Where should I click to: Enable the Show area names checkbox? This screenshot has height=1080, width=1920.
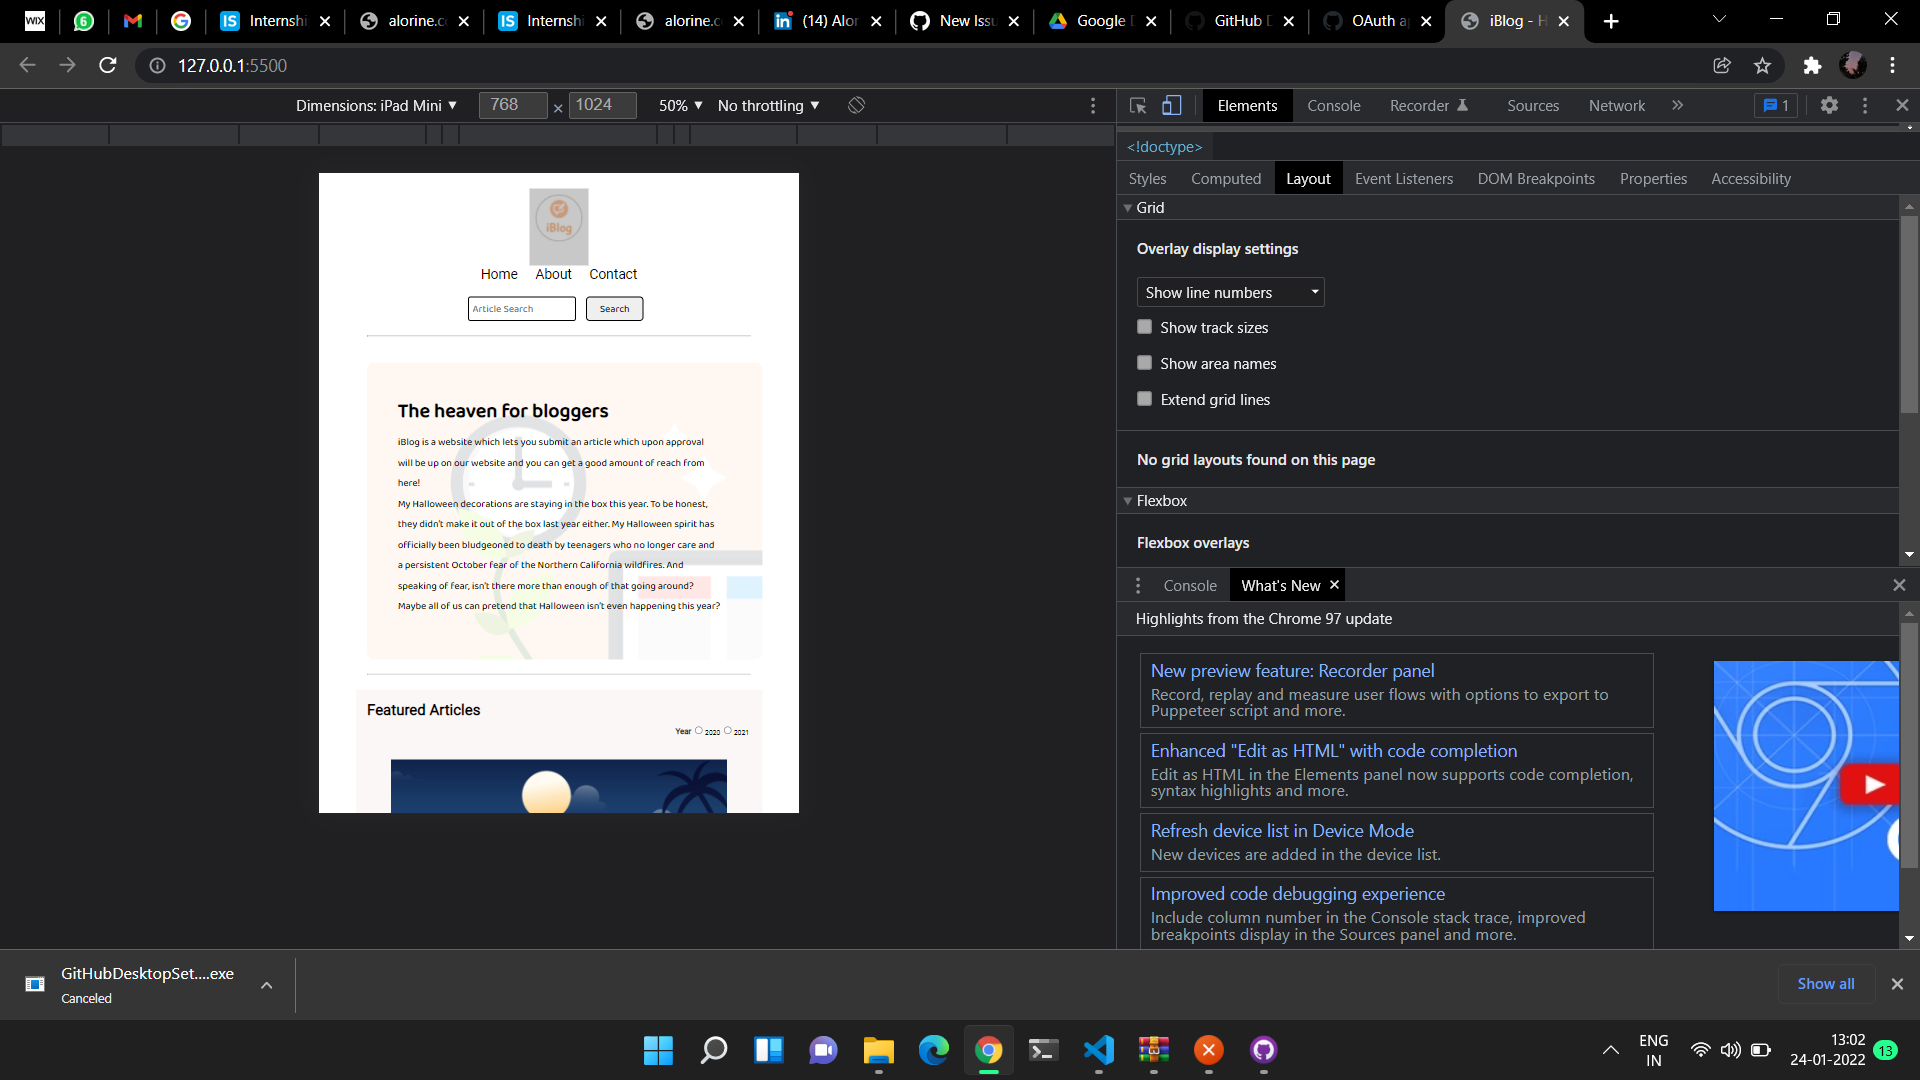pyautogui.click(x=1144, y=362)
